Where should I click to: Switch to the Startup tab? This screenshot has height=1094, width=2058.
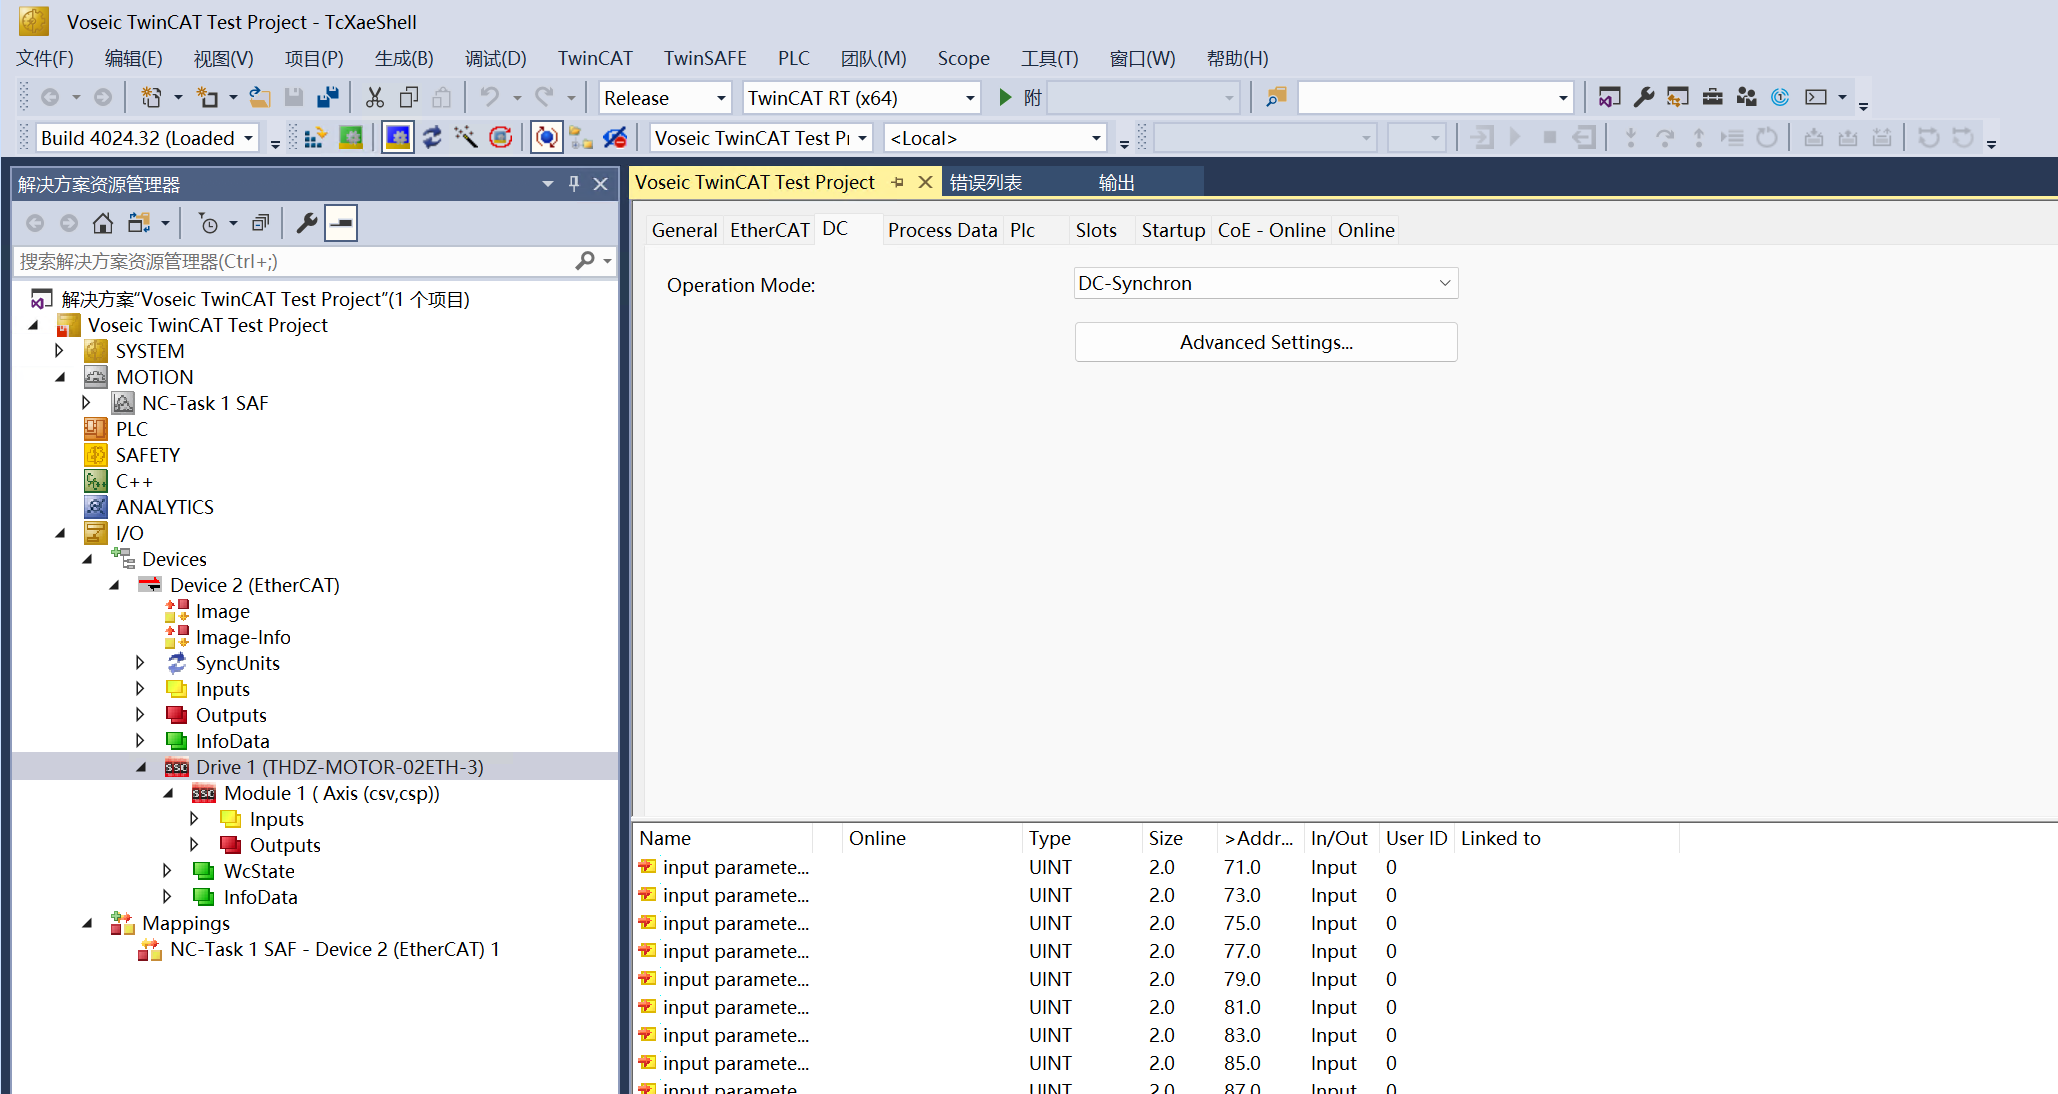click(x=1173, y=230)
